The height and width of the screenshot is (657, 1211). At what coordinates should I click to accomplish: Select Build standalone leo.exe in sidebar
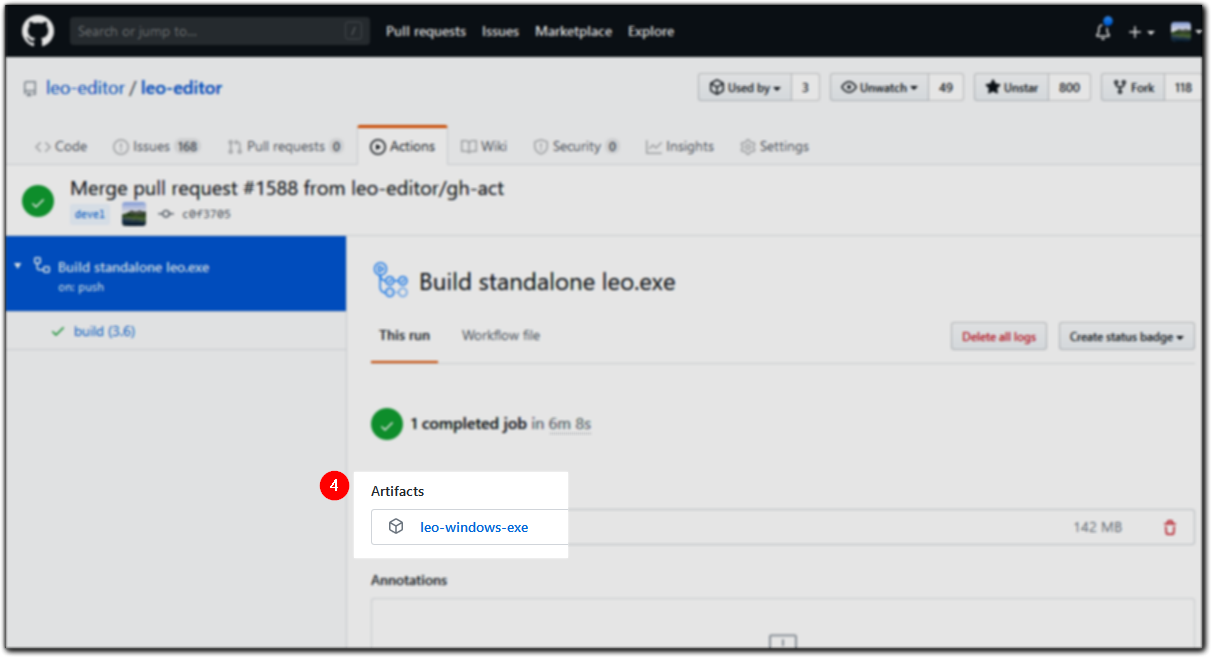[176, 274]
